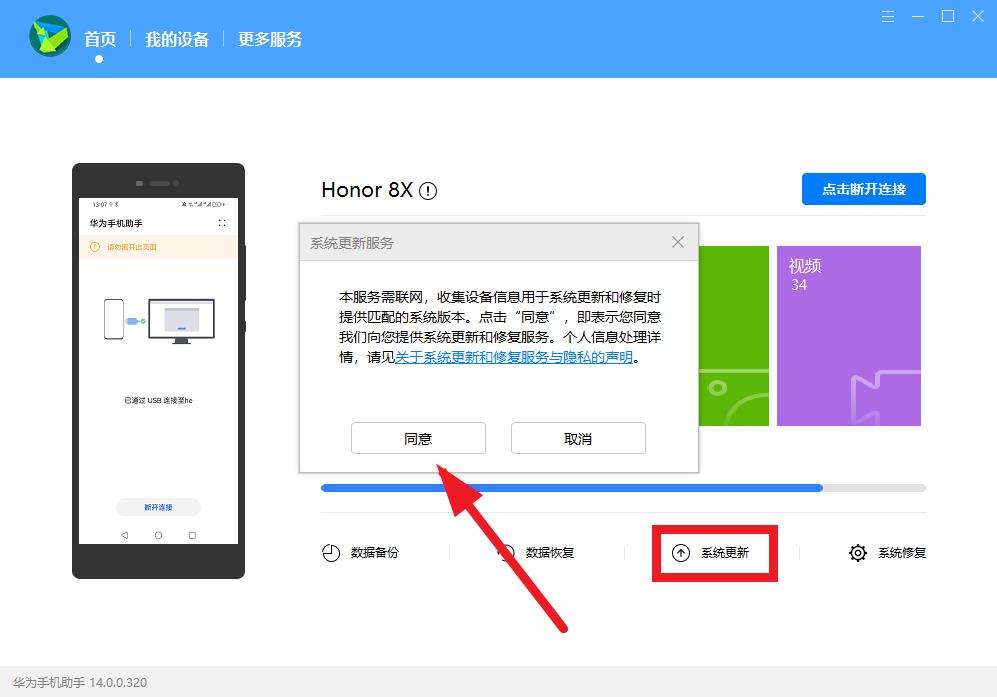
Task: Open 系统更新 label
Action: [x=725, y=553]
